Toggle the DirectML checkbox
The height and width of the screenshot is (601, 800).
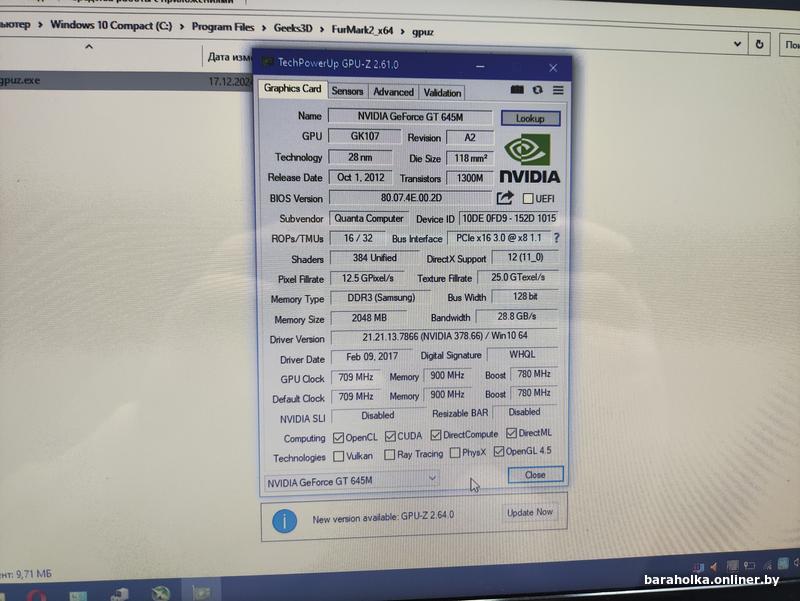(511, 433)
